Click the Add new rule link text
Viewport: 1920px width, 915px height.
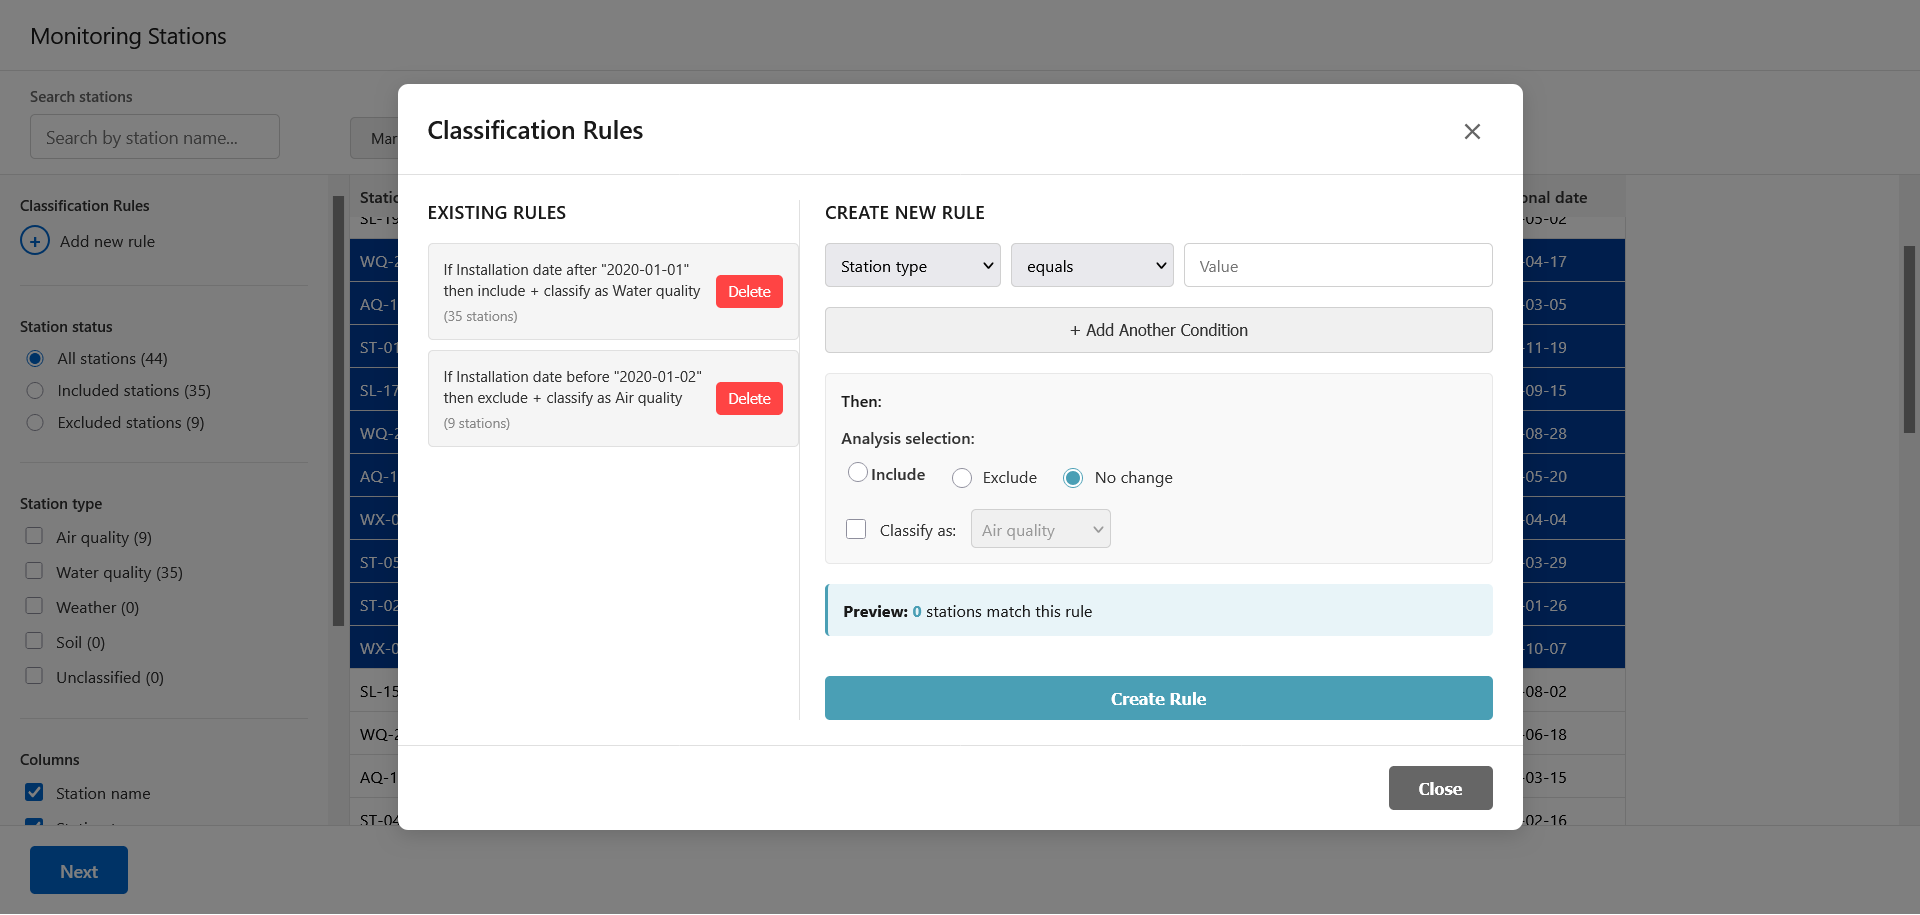tap(107, 242)
